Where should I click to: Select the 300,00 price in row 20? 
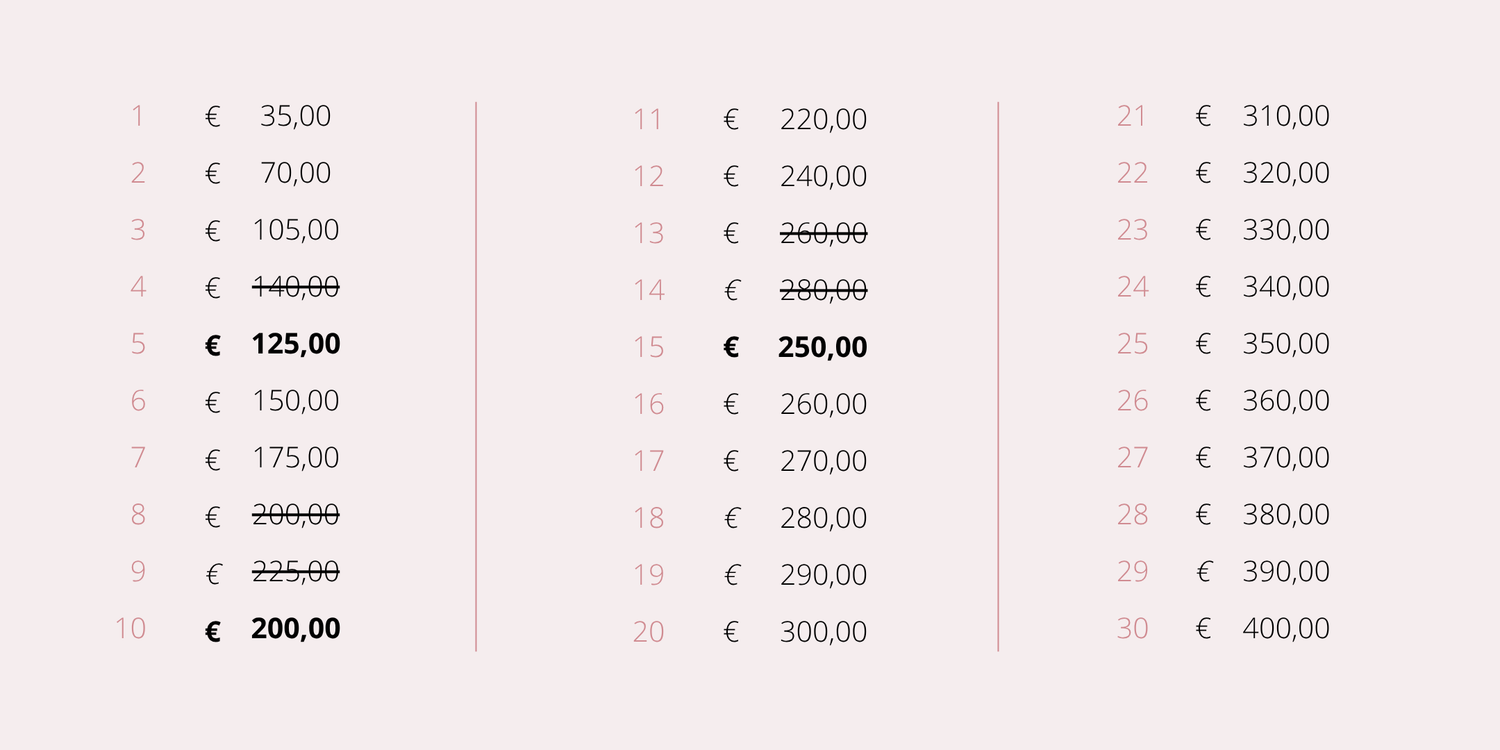pos(824,633)
